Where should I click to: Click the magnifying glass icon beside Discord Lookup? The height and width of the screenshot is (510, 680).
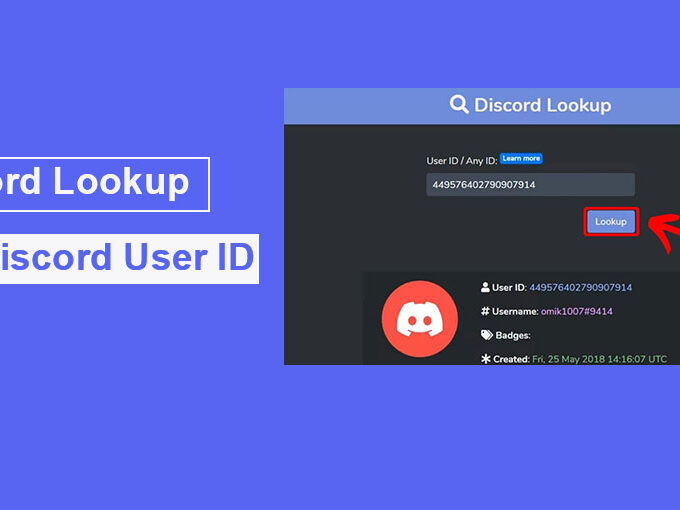459,105
